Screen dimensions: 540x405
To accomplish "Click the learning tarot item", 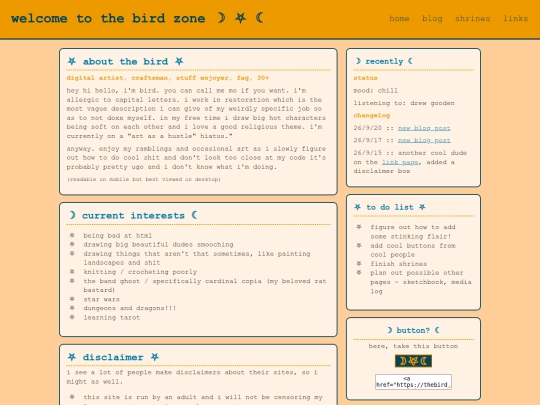I will [x=112, y=318].
